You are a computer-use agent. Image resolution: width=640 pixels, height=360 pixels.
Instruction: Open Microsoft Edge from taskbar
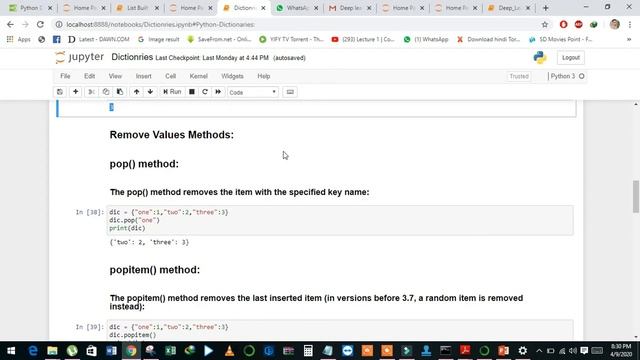click(x=33, y=351)
